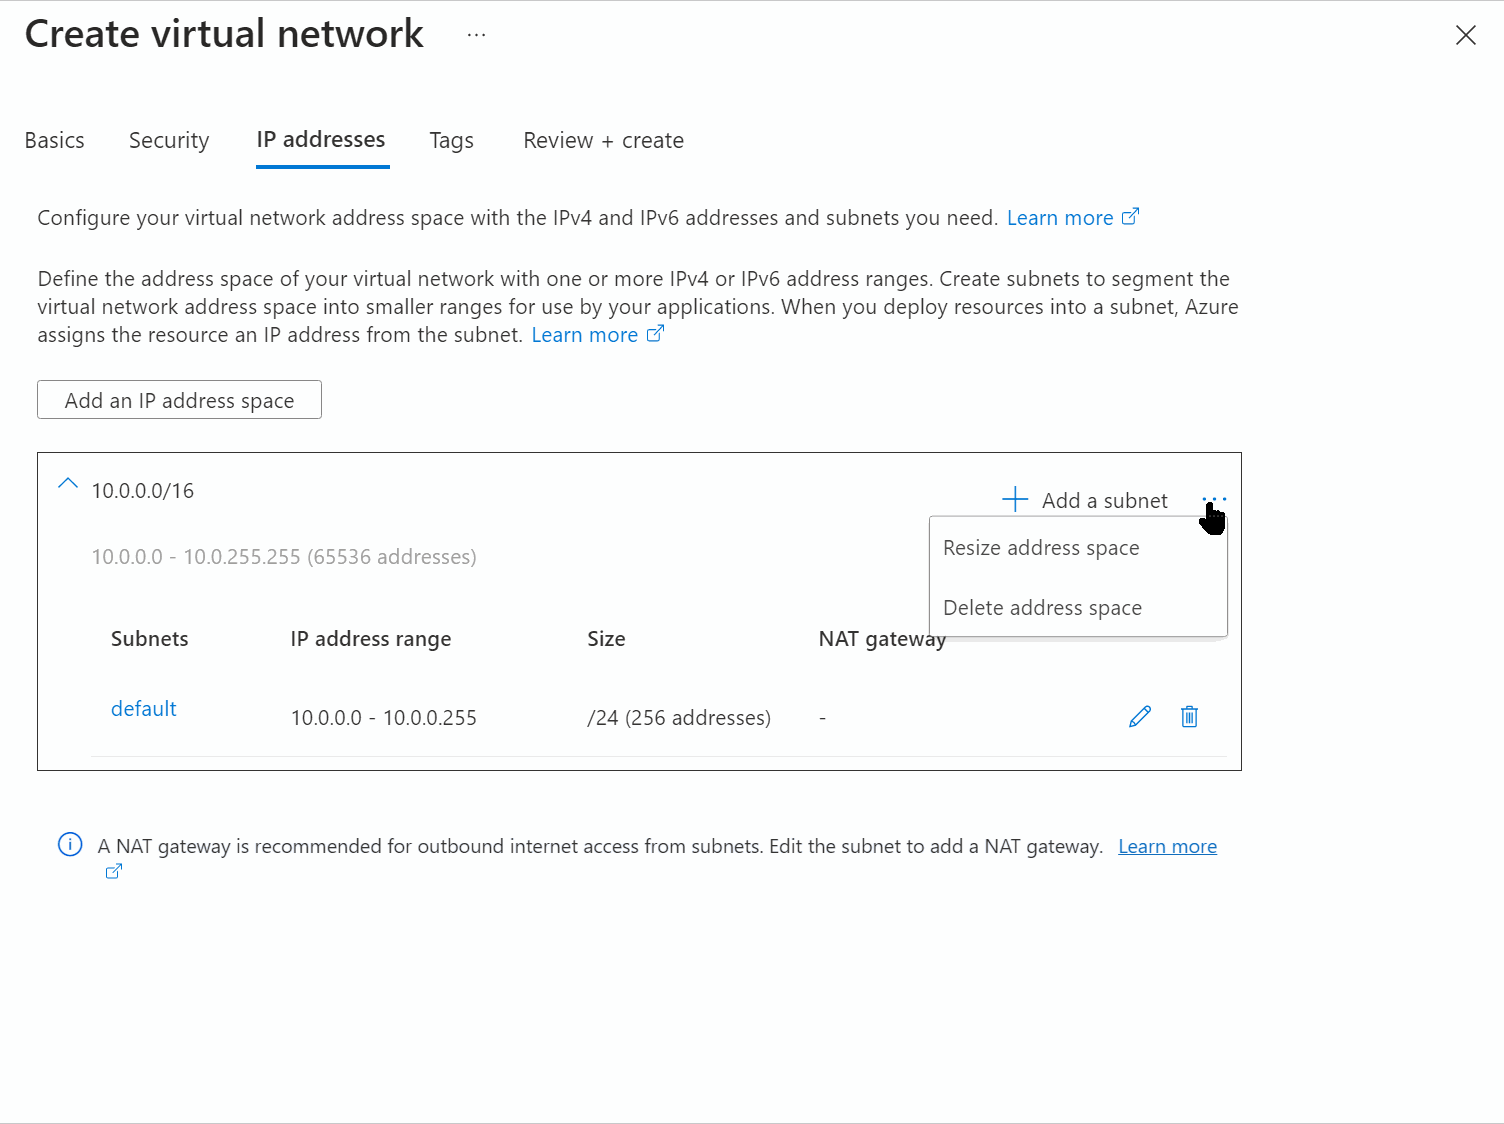The image size is (1504, 1124).
Task: Go to the Review + create tab
Action: pyautogui.click(x=602, y=140)
